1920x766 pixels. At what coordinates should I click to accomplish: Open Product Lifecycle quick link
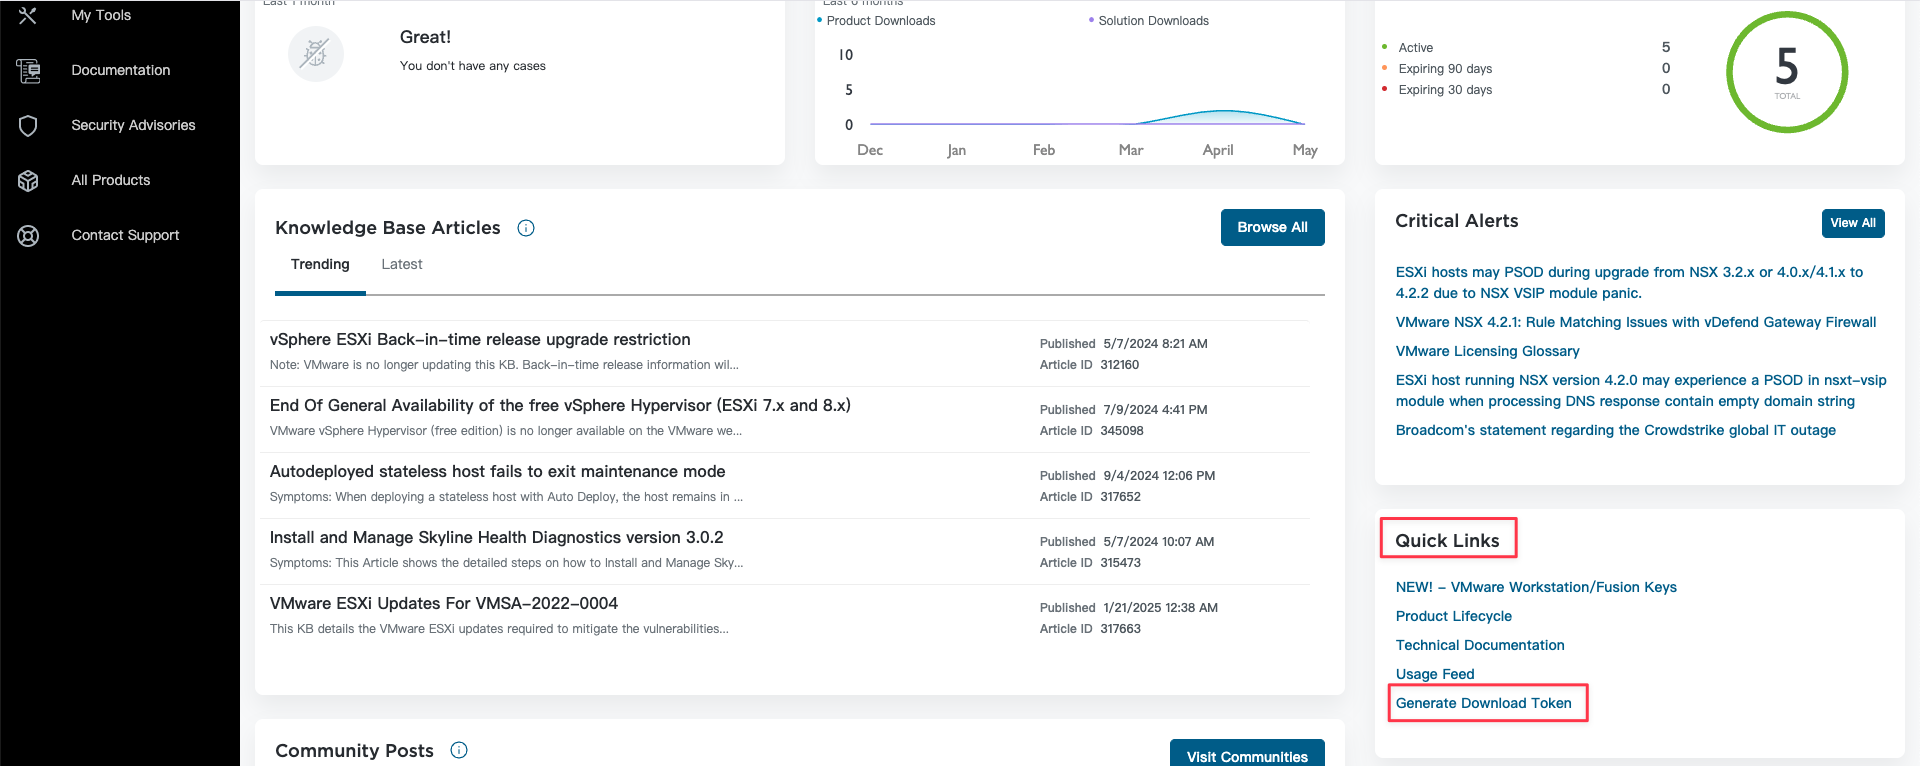[1454, 616]
